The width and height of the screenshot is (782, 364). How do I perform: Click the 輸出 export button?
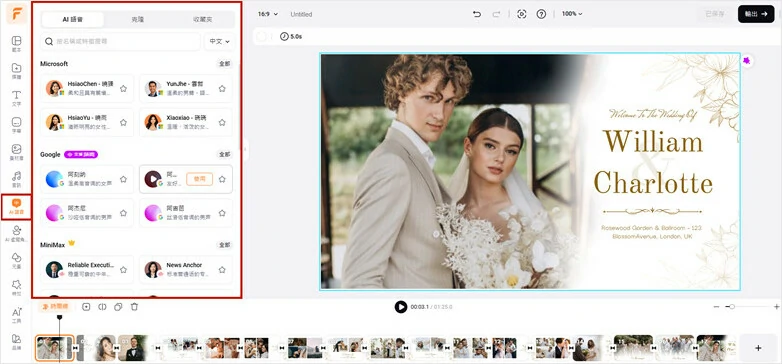click(x=756, y=14)
